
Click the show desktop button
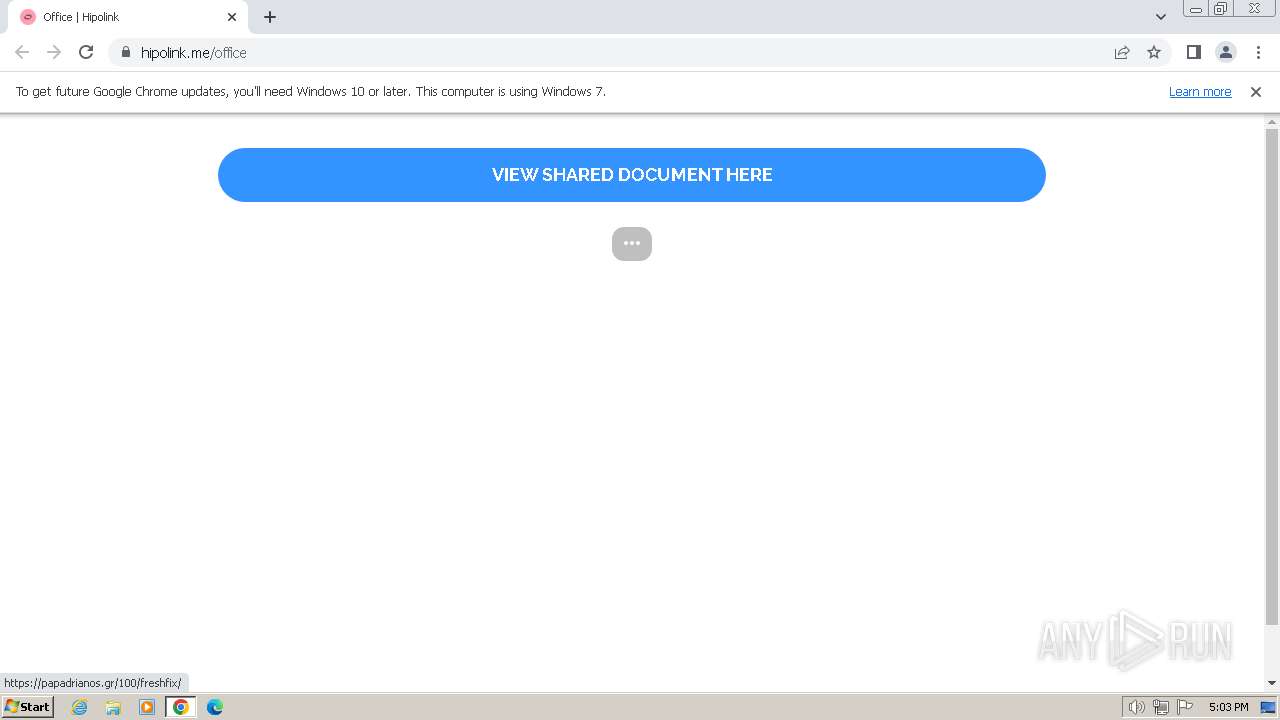[1268, 707]
